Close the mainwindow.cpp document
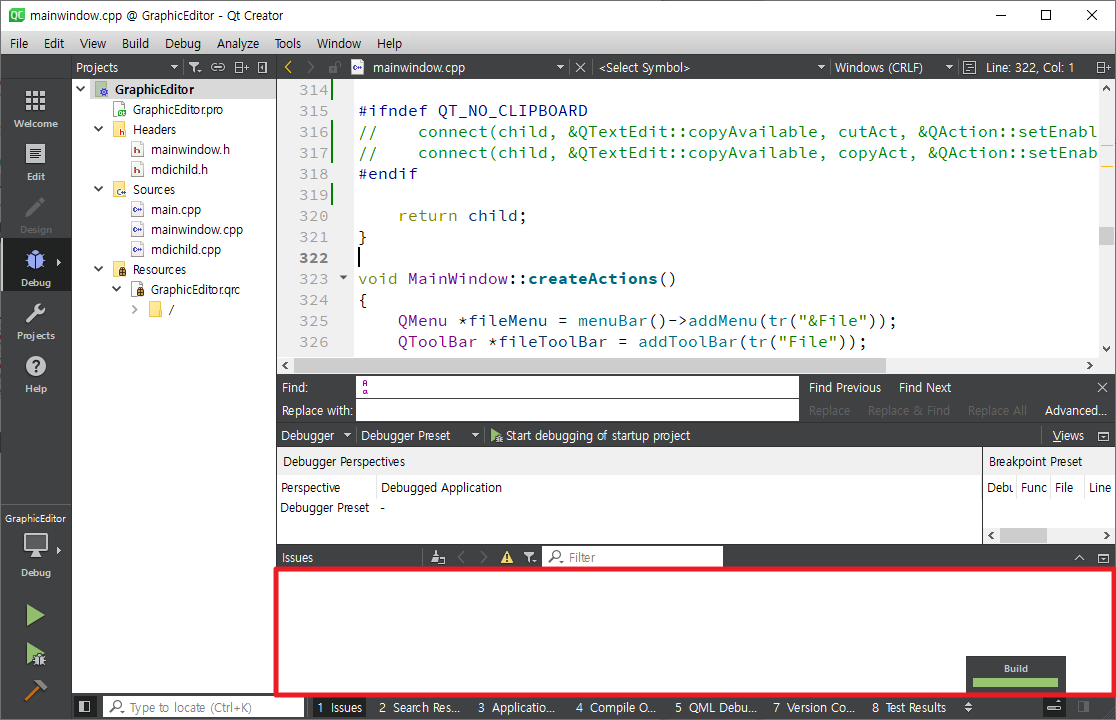The width and height of the screenshot is (1116, 720). (x=580, y=67)
